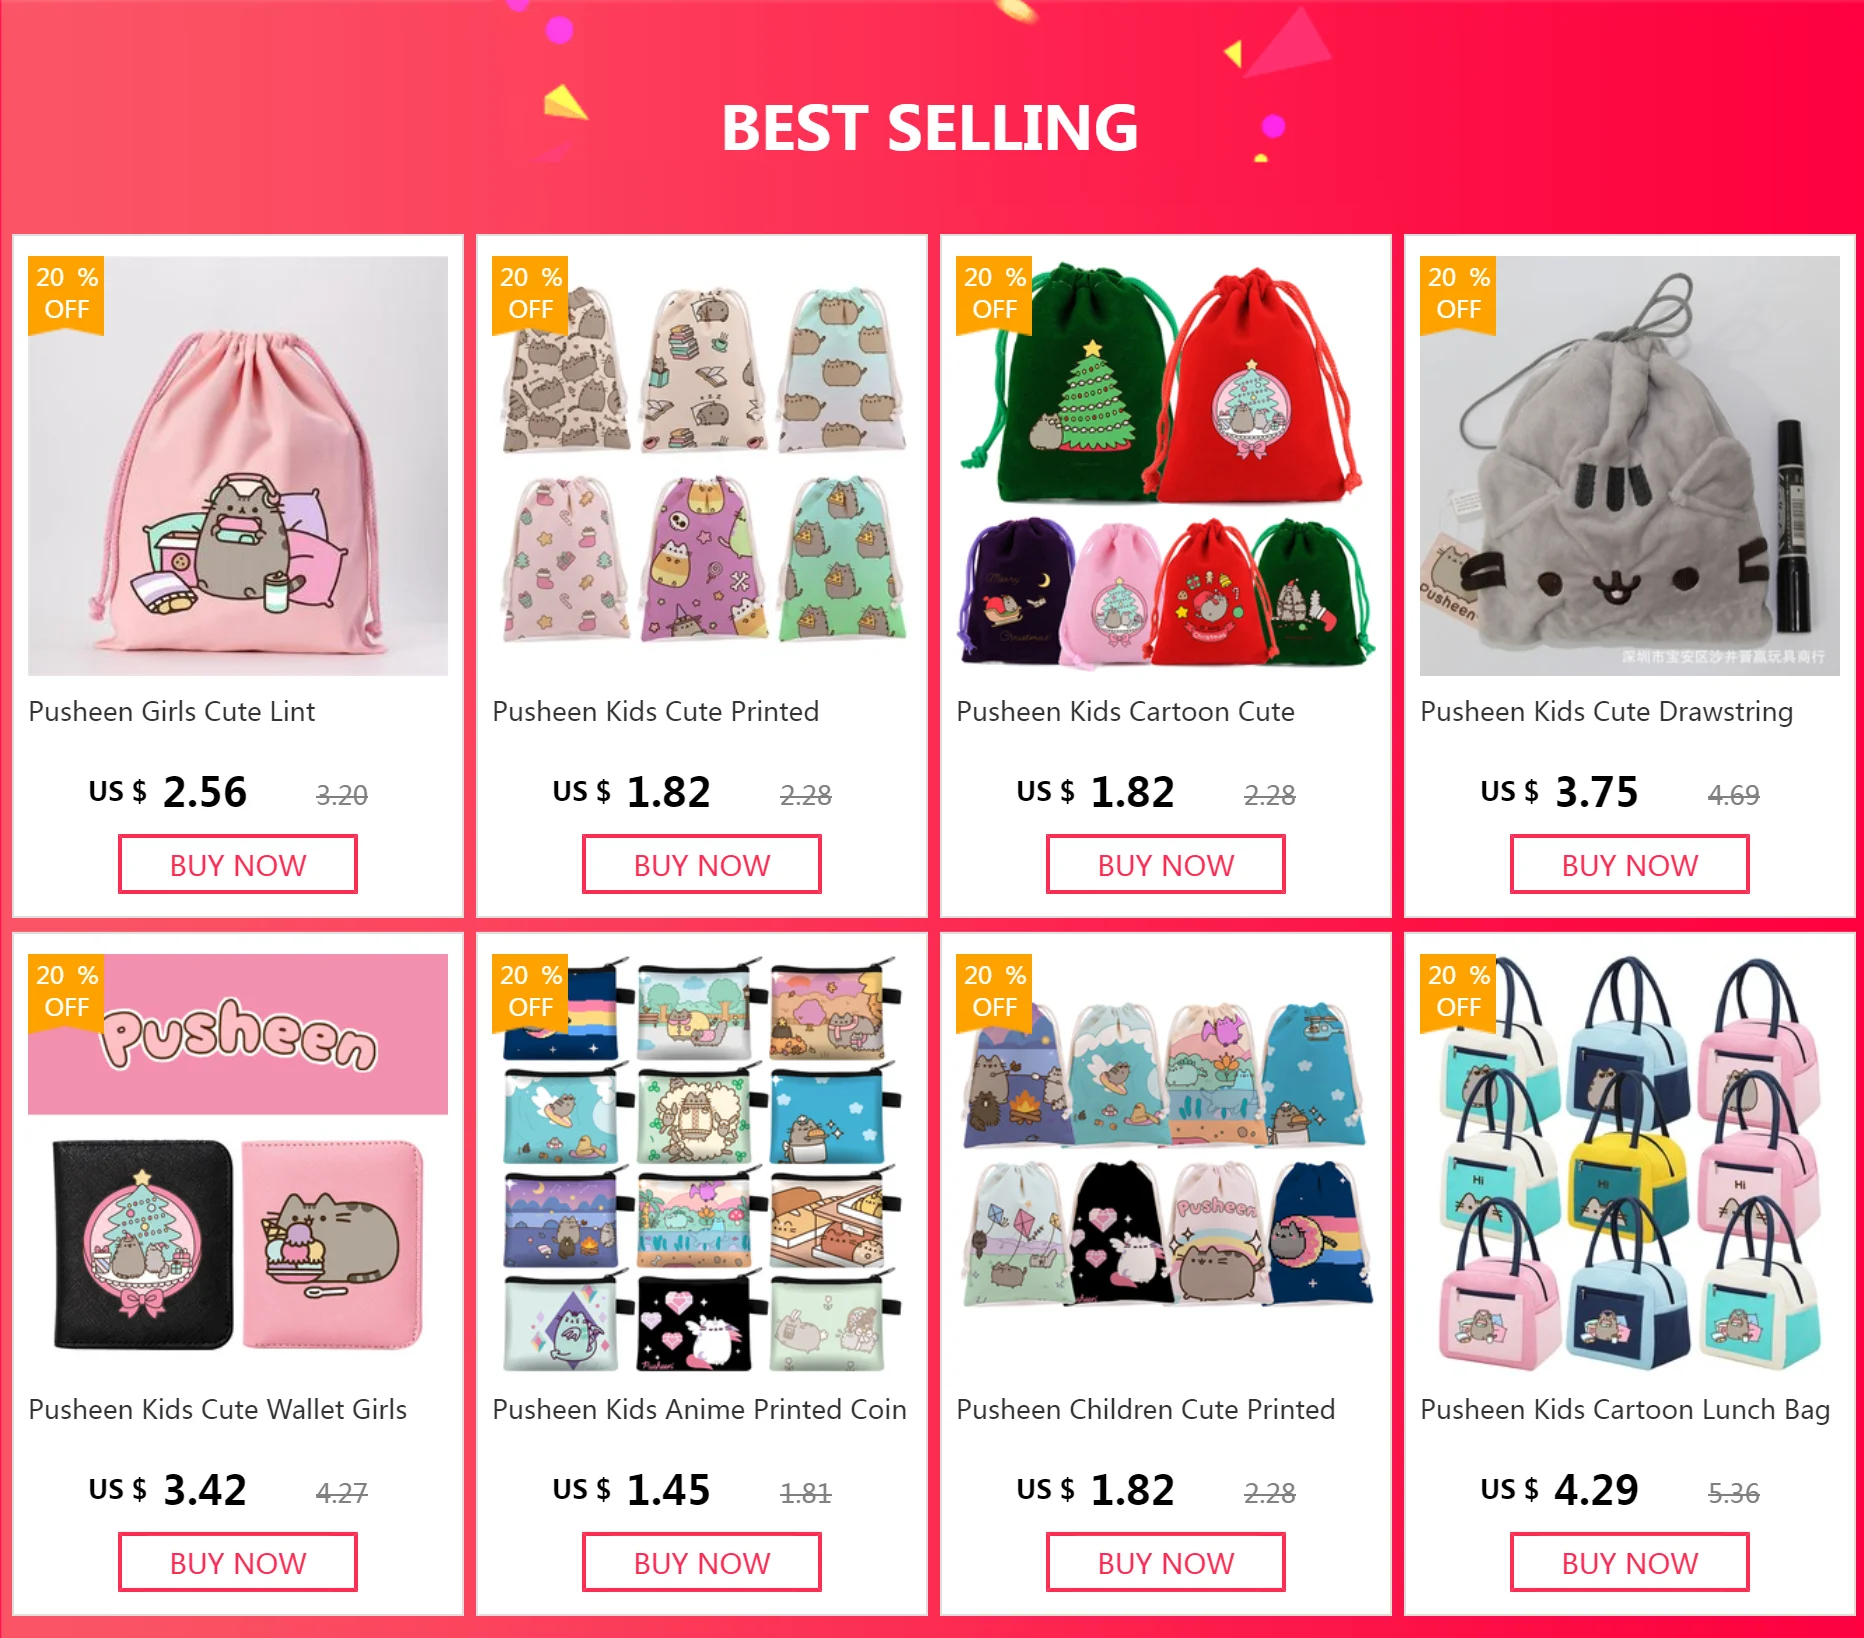Screen dimensions: 1864x1638
Task: Open the Pusheen wallet product image
Action: click(238, 1164)
